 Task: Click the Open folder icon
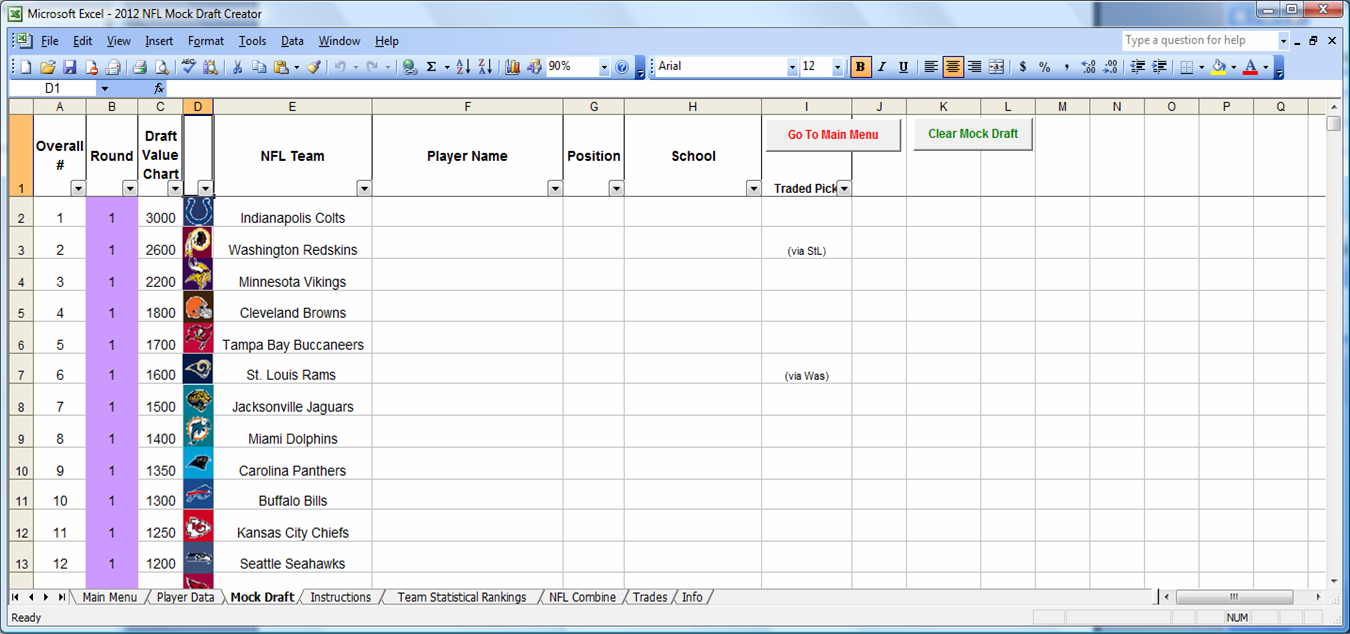(x=48, y=67)
